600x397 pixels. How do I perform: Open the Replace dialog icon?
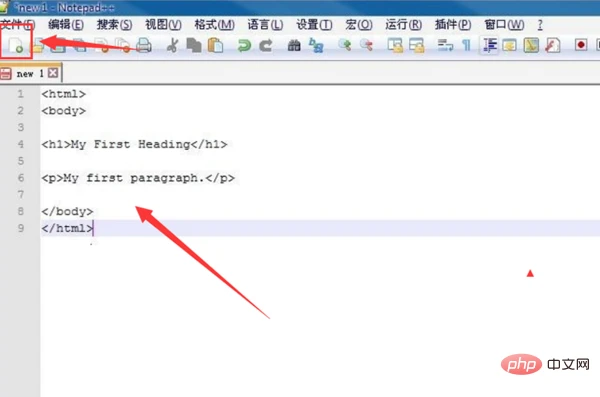[316, 46]
